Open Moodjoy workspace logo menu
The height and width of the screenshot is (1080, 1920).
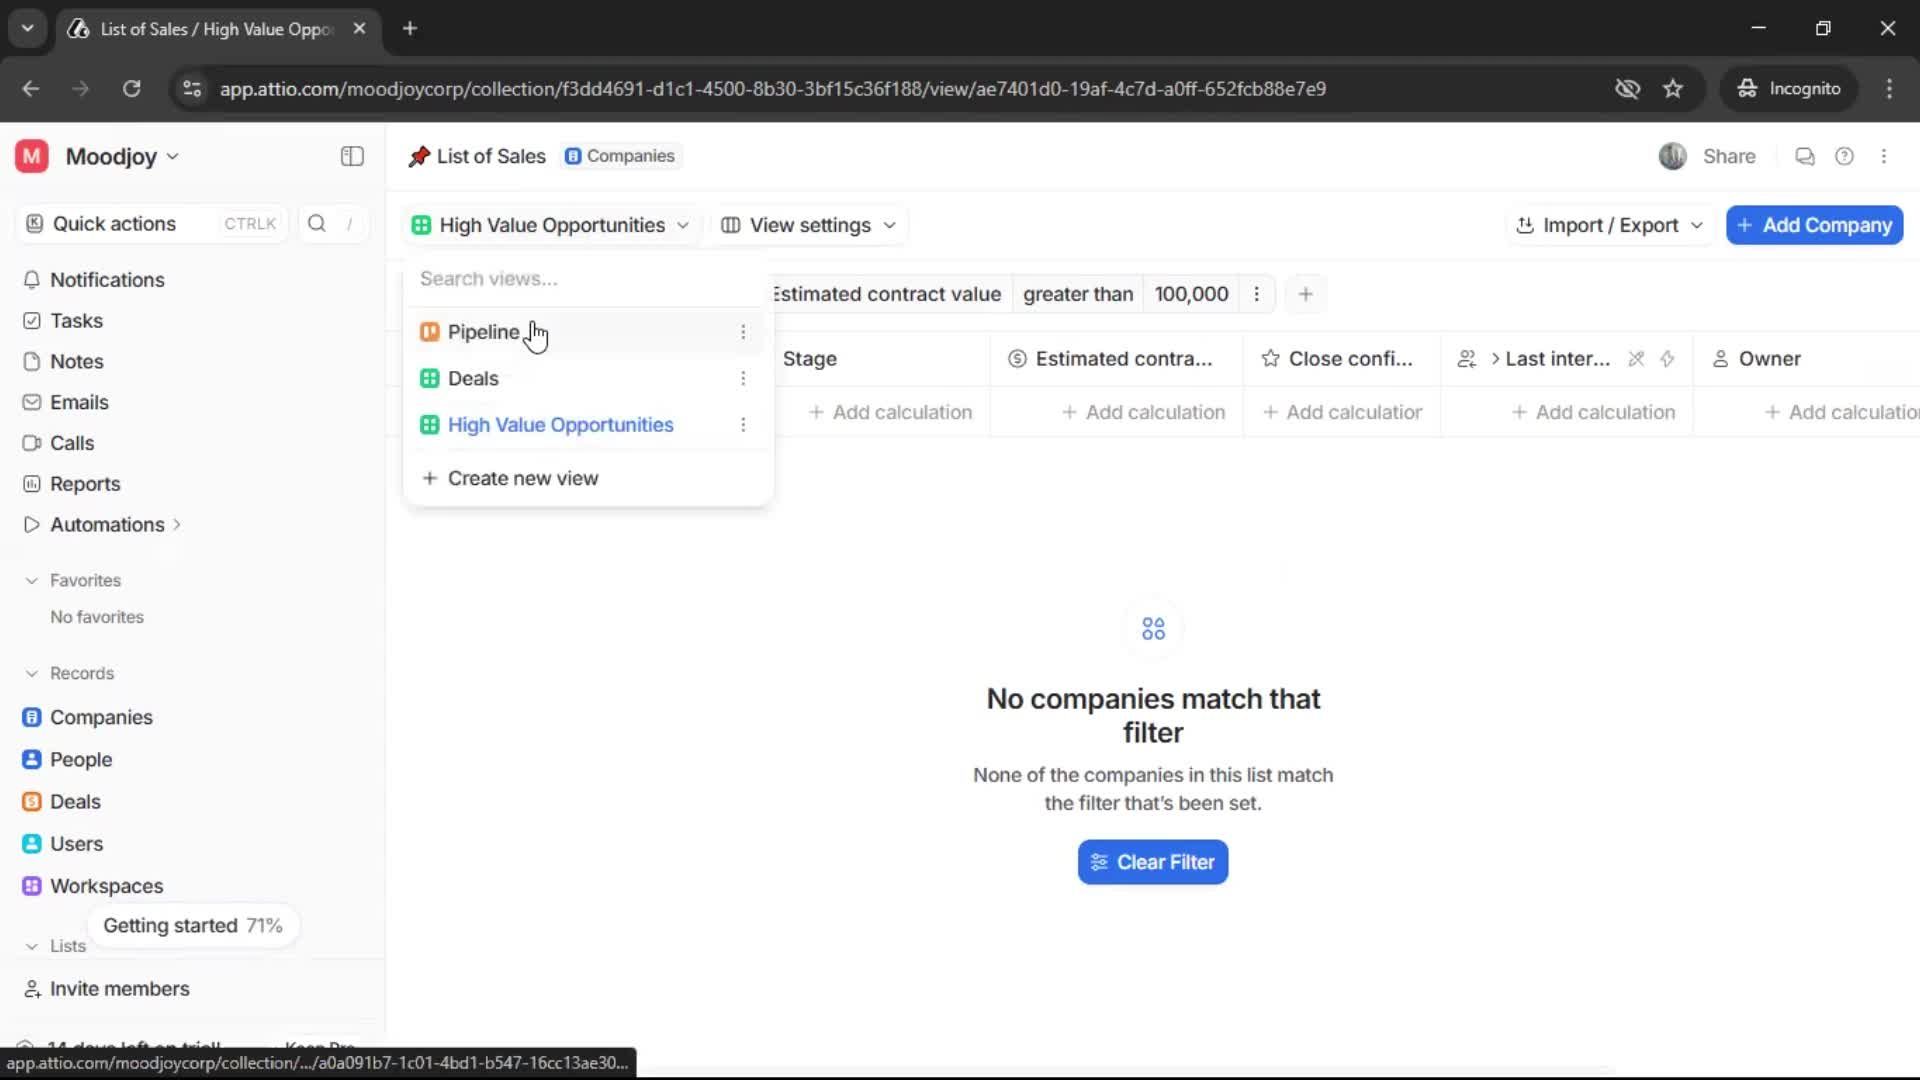[x=112, y=156]
